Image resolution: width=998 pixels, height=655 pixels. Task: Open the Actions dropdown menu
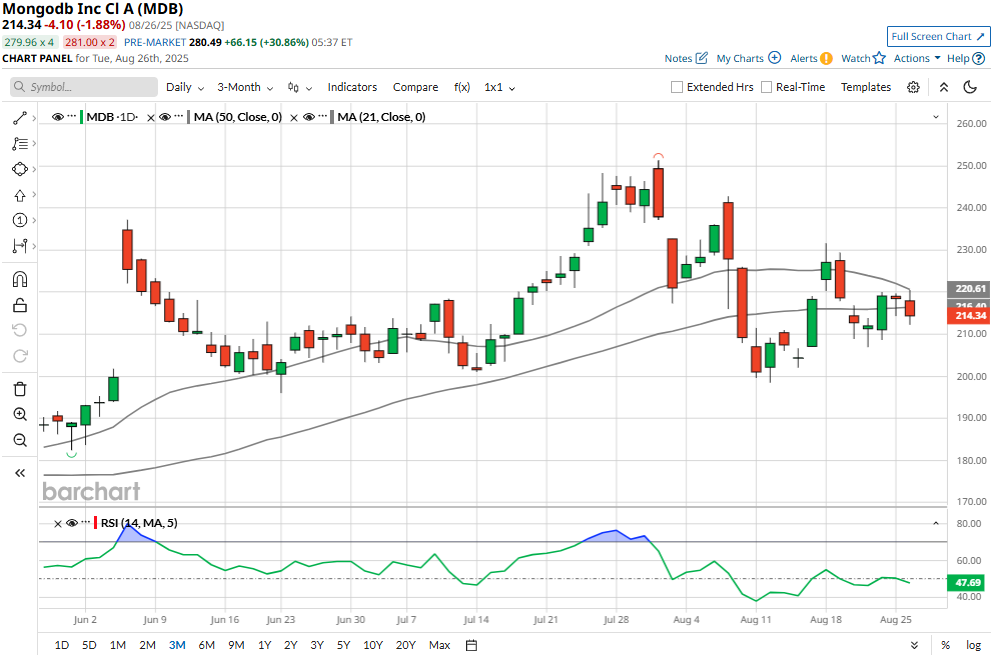click(x=917, y=58)
